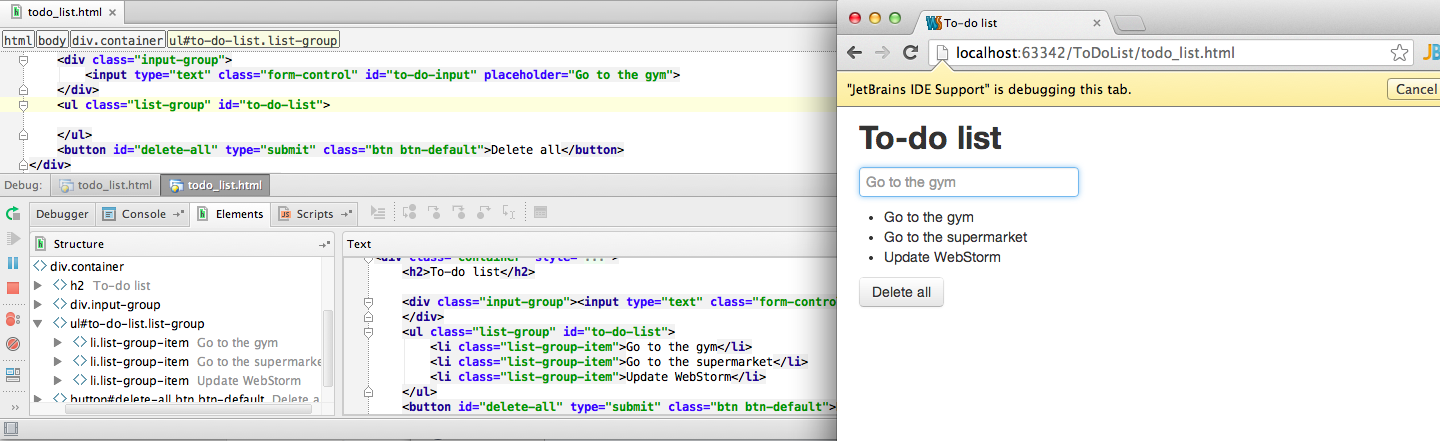Viewport: 1440px width, 441px height.
Task: Expand the h2 To-do list tree node
Action: (39, 286)
